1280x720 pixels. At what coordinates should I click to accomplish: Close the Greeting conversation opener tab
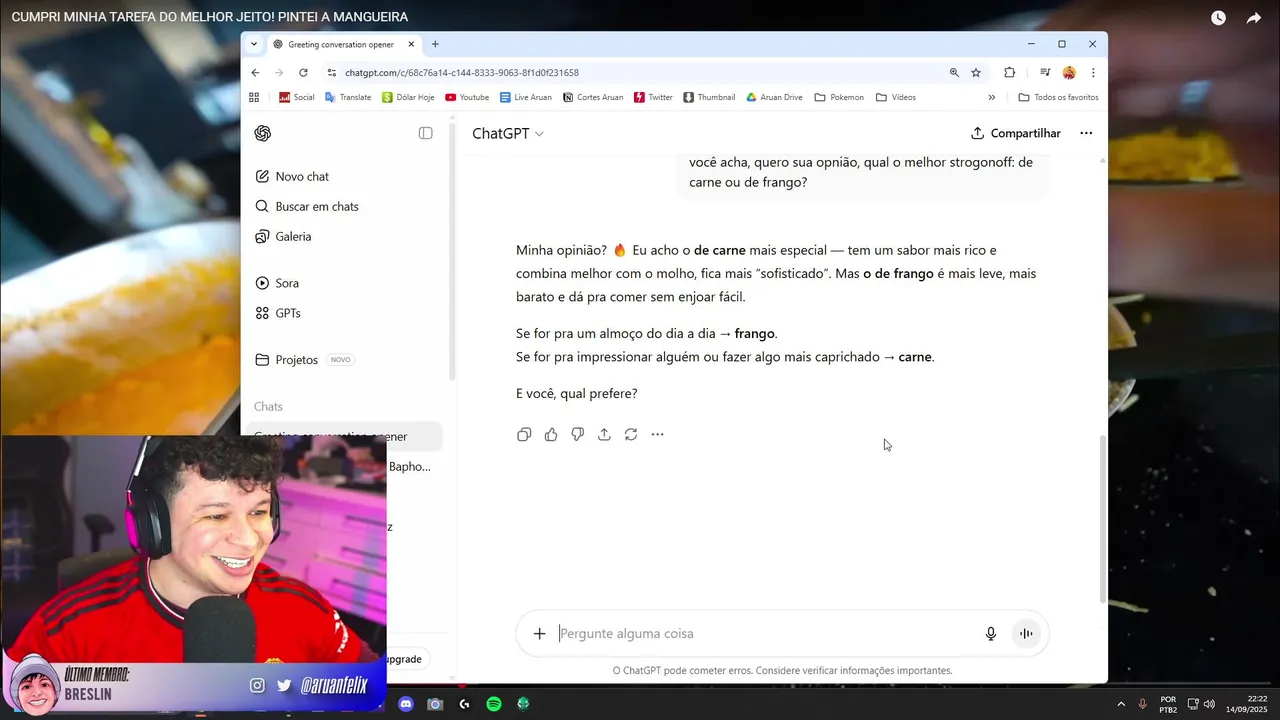(411, 44)
